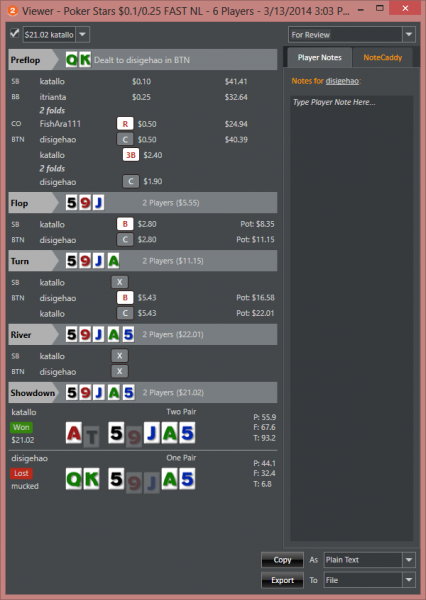The height and width of the screenshot is (600, 426).
Task: Click katallo's river check X badge
Action: tap(119, 356)
